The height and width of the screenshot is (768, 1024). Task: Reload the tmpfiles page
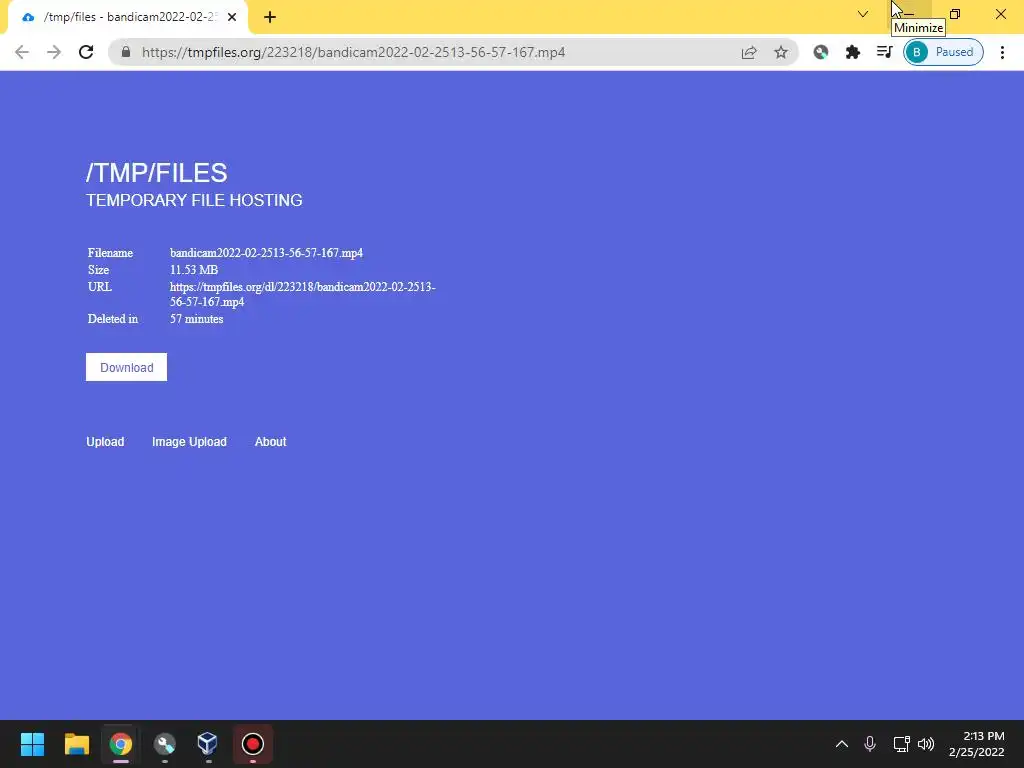coord(86,52)
